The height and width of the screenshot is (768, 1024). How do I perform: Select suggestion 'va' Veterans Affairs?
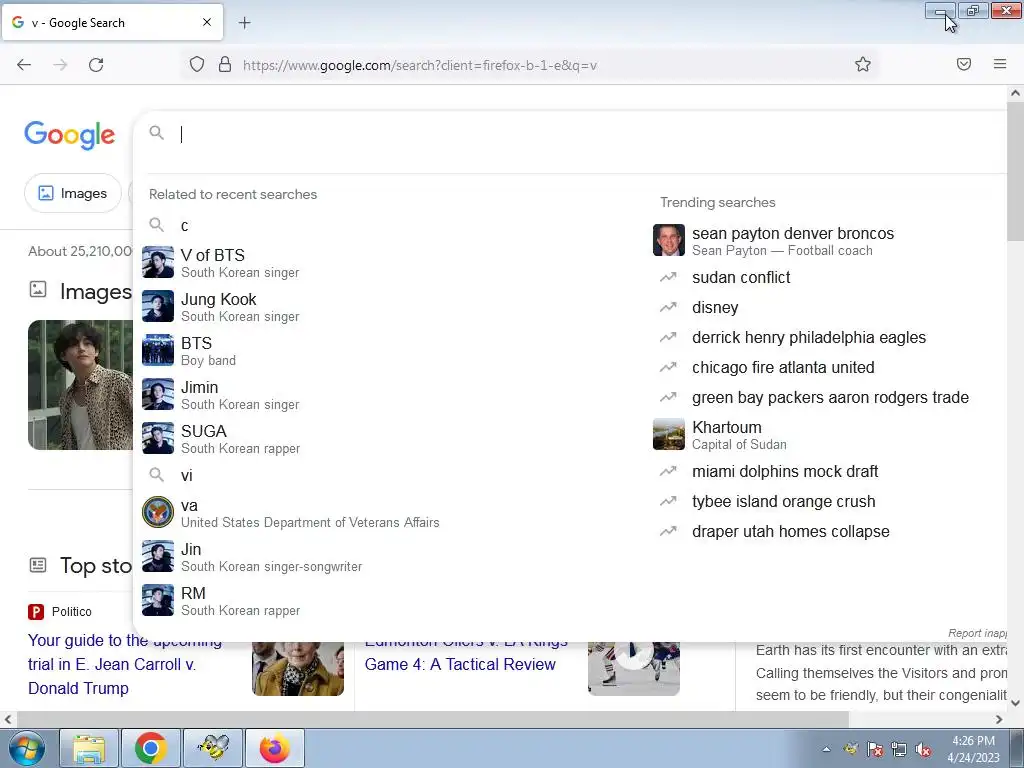coord(392,513)
